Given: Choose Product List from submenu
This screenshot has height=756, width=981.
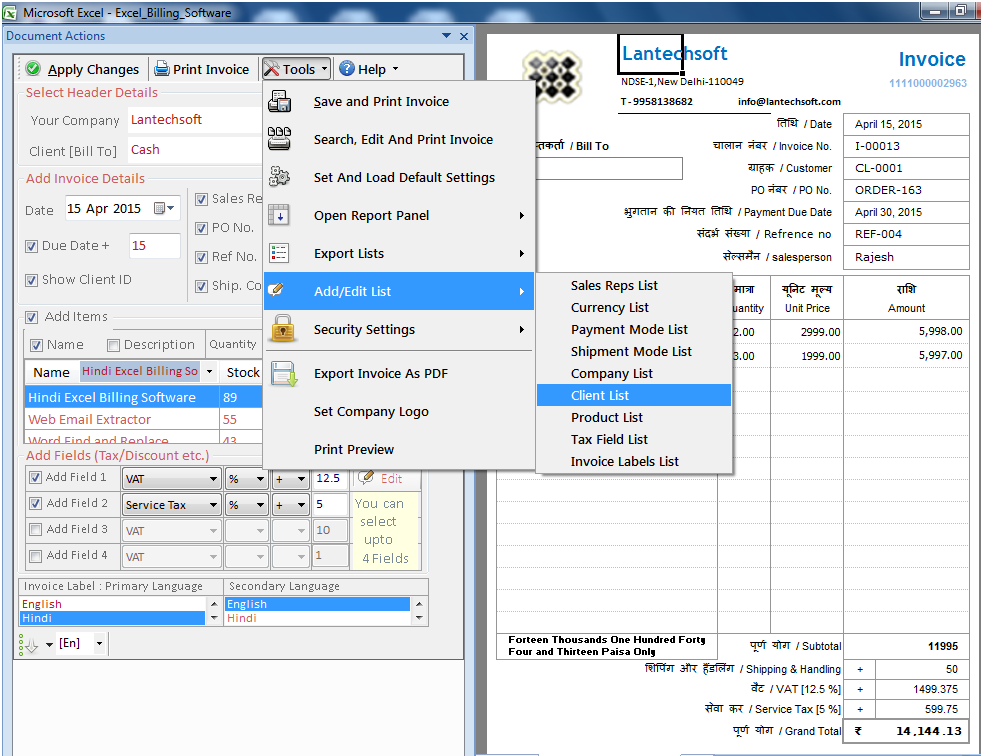Looking at the screenshot, I should [x=634, y=417].
